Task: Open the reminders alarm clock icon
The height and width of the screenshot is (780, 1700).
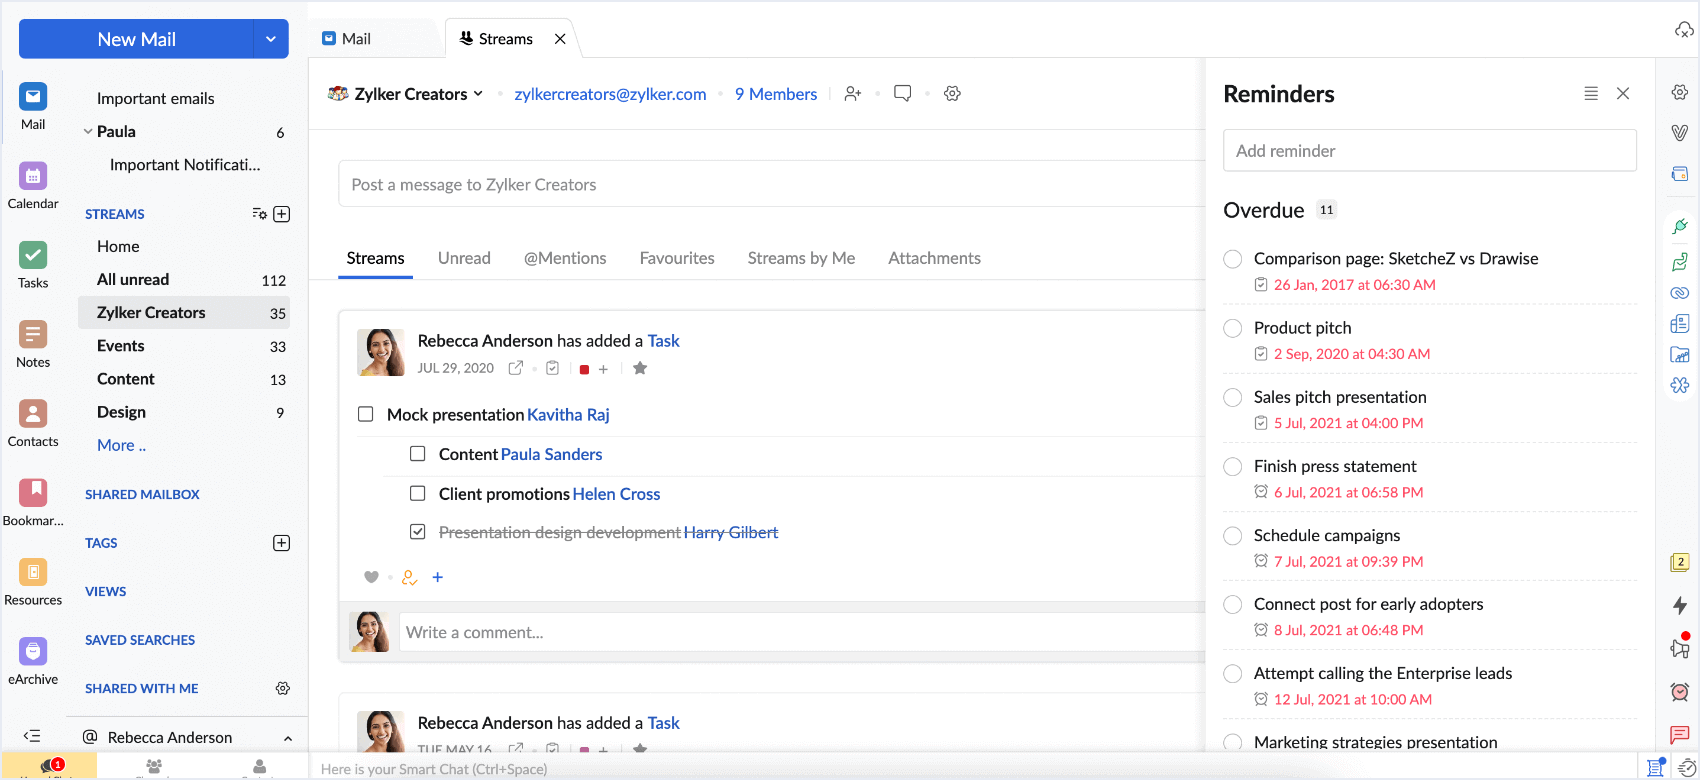Action: (x=1680, y=691)
